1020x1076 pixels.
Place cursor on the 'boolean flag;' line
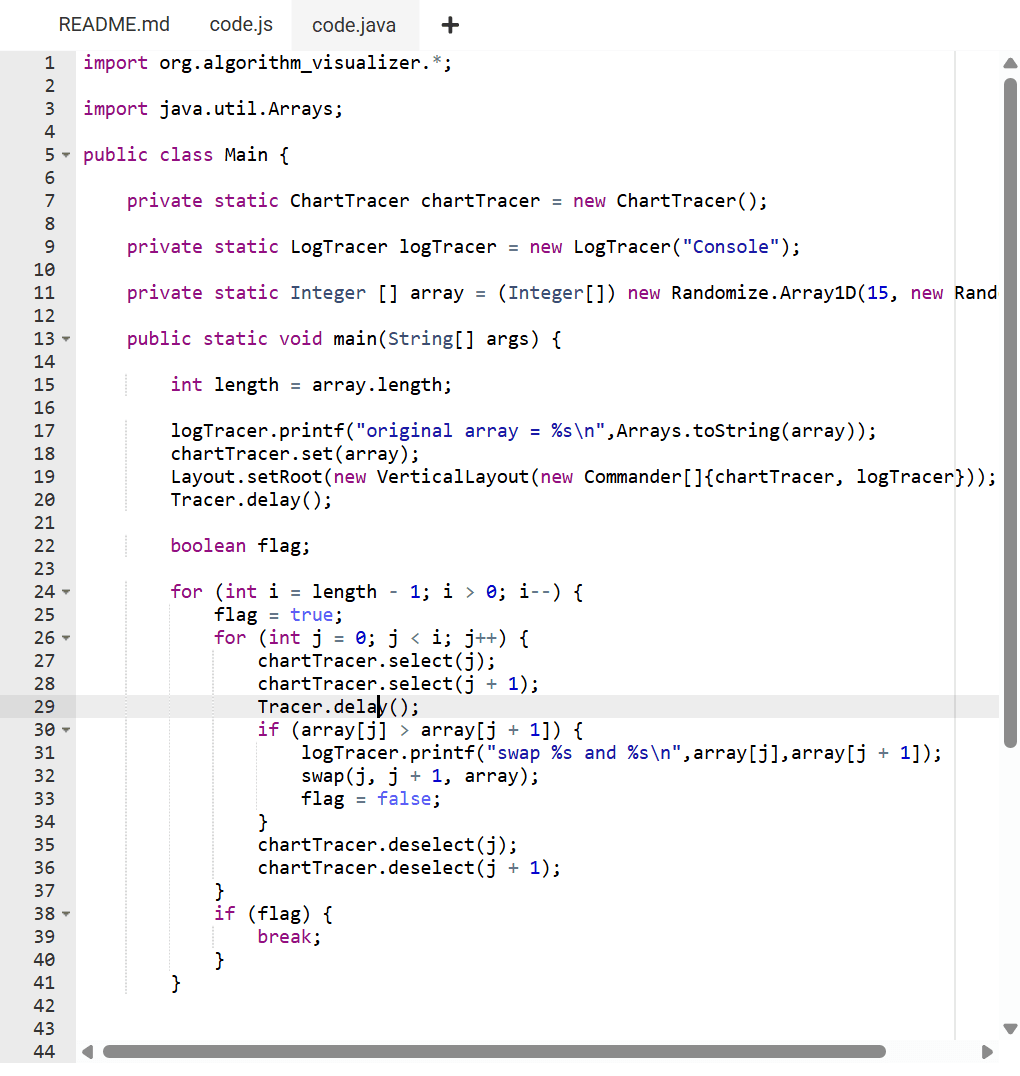pos(240,546)
